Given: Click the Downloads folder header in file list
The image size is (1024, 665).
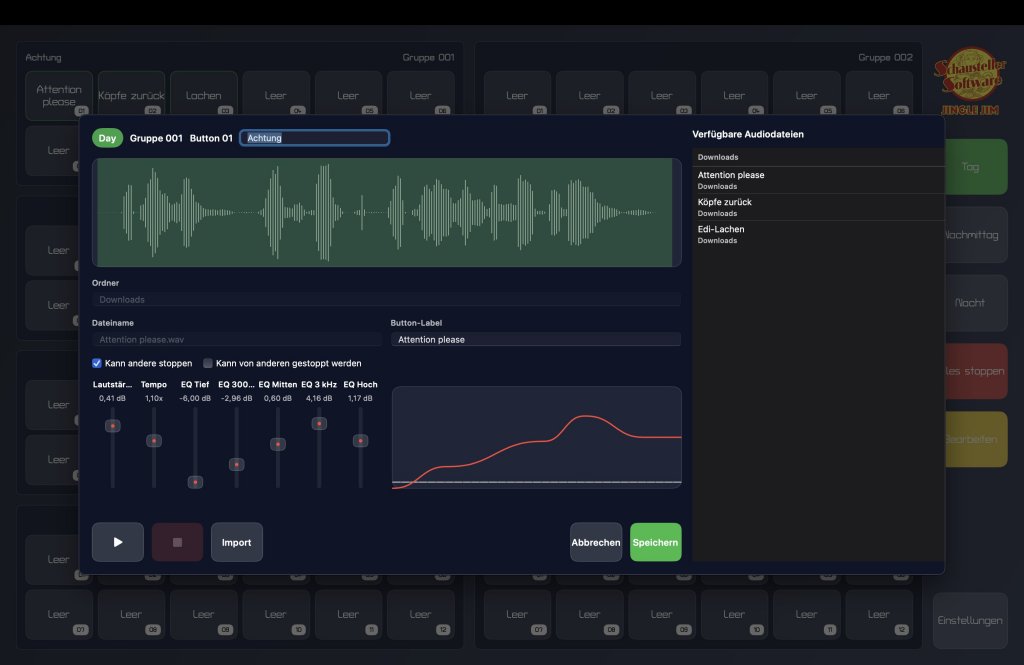Looking at the screenshot, I should click(818, 157).
